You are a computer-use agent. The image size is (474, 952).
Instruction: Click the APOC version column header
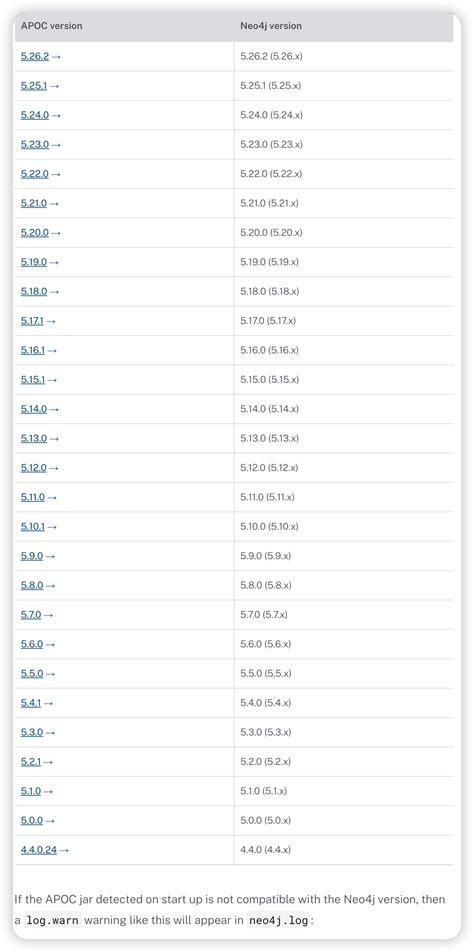coord(52,26)
